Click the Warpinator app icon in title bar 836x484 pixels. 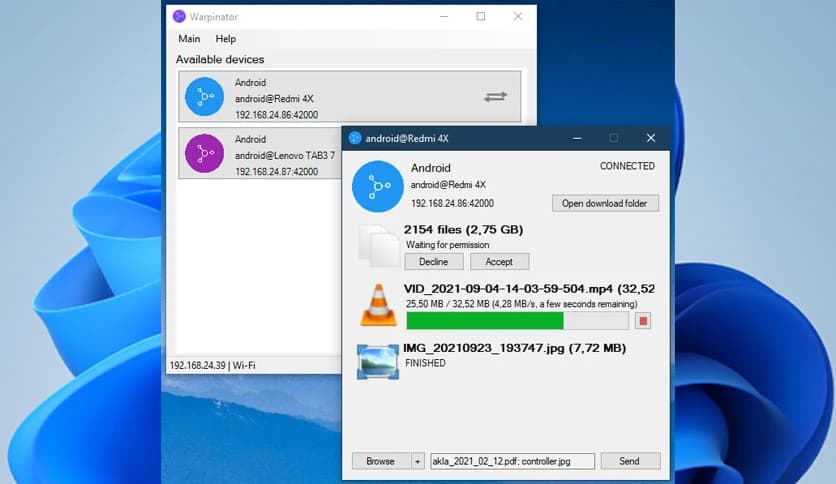[x=179, y=17]
